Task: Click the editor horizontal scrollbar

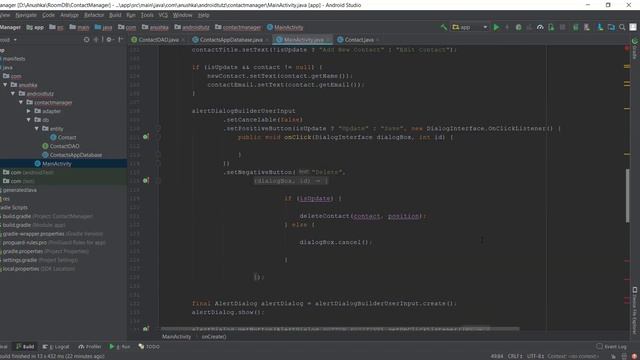Action: [340, 329]
